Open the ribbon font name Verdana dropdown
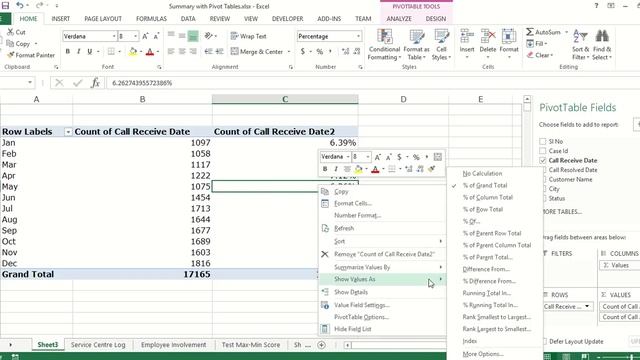This screenshot has width=640, height=360. (114, 36)
